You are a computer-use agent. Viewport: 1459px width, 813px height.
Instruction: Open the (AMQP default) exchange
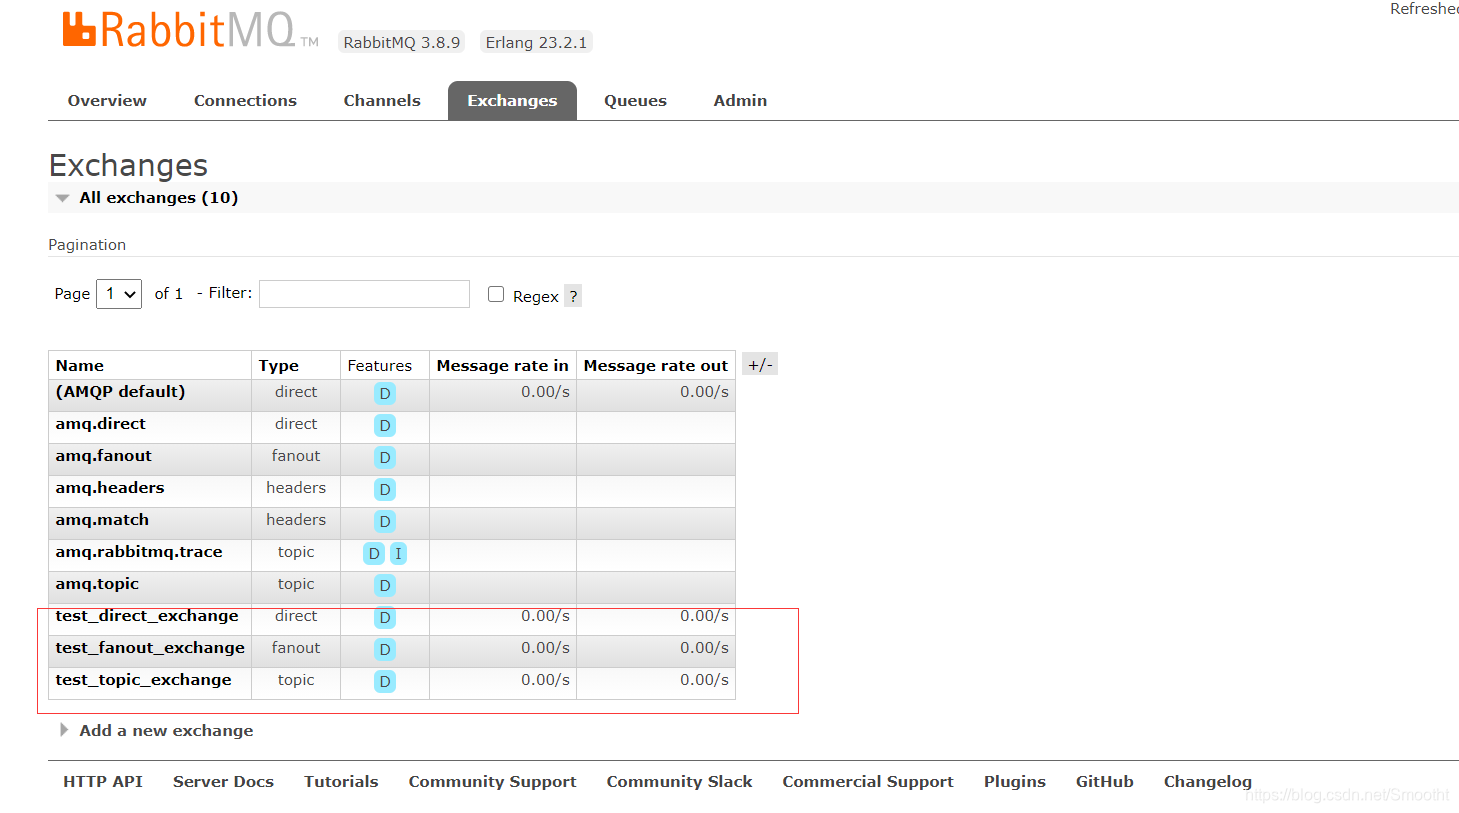point(120,392)
